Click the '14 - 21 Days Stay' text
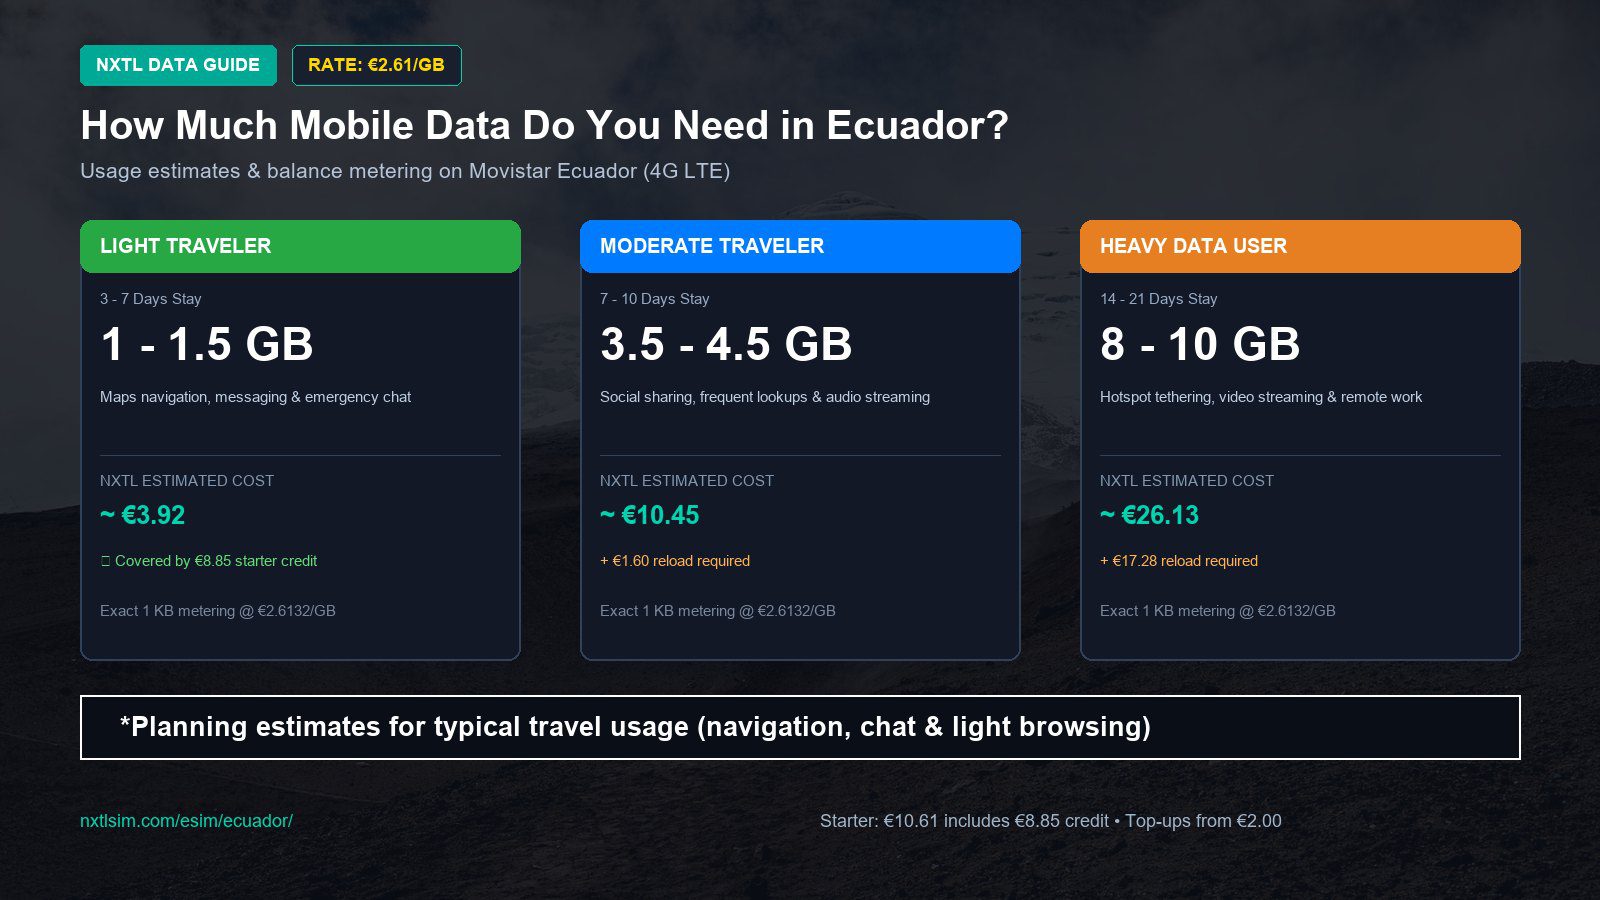 point(1159,299)
